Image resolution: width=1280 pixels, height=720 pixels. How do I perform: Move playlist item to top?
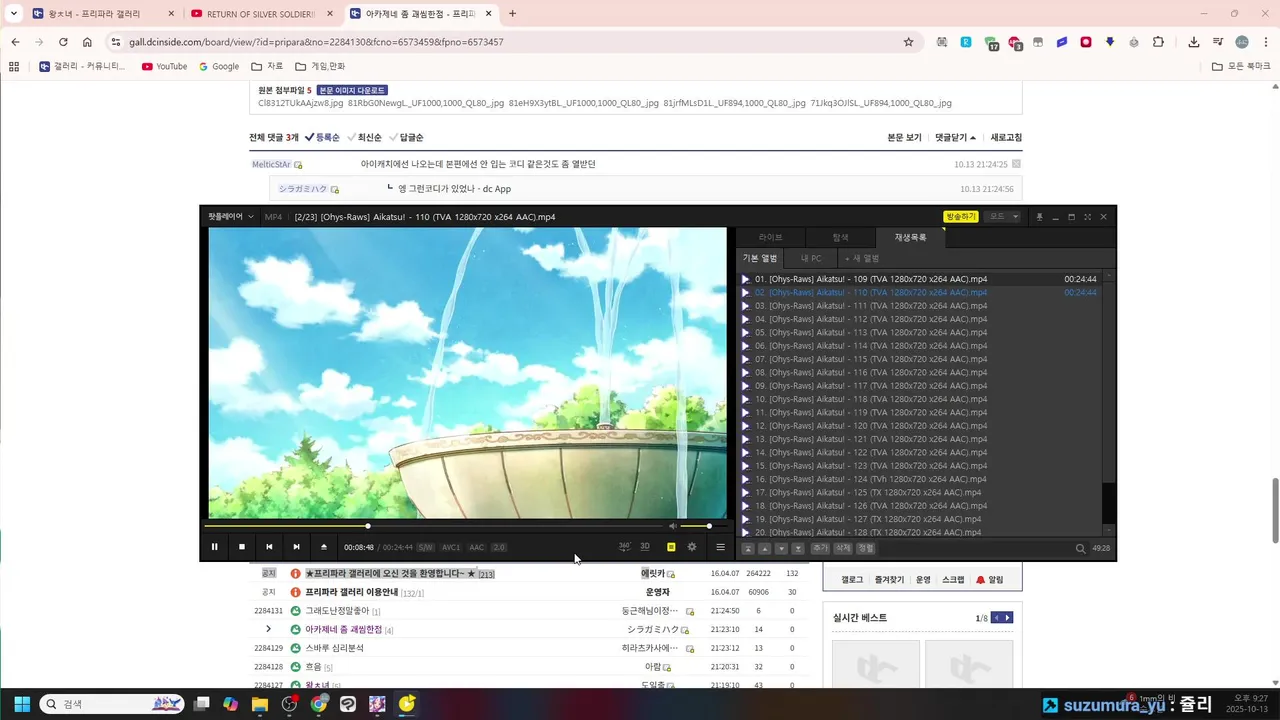[748, 548]
